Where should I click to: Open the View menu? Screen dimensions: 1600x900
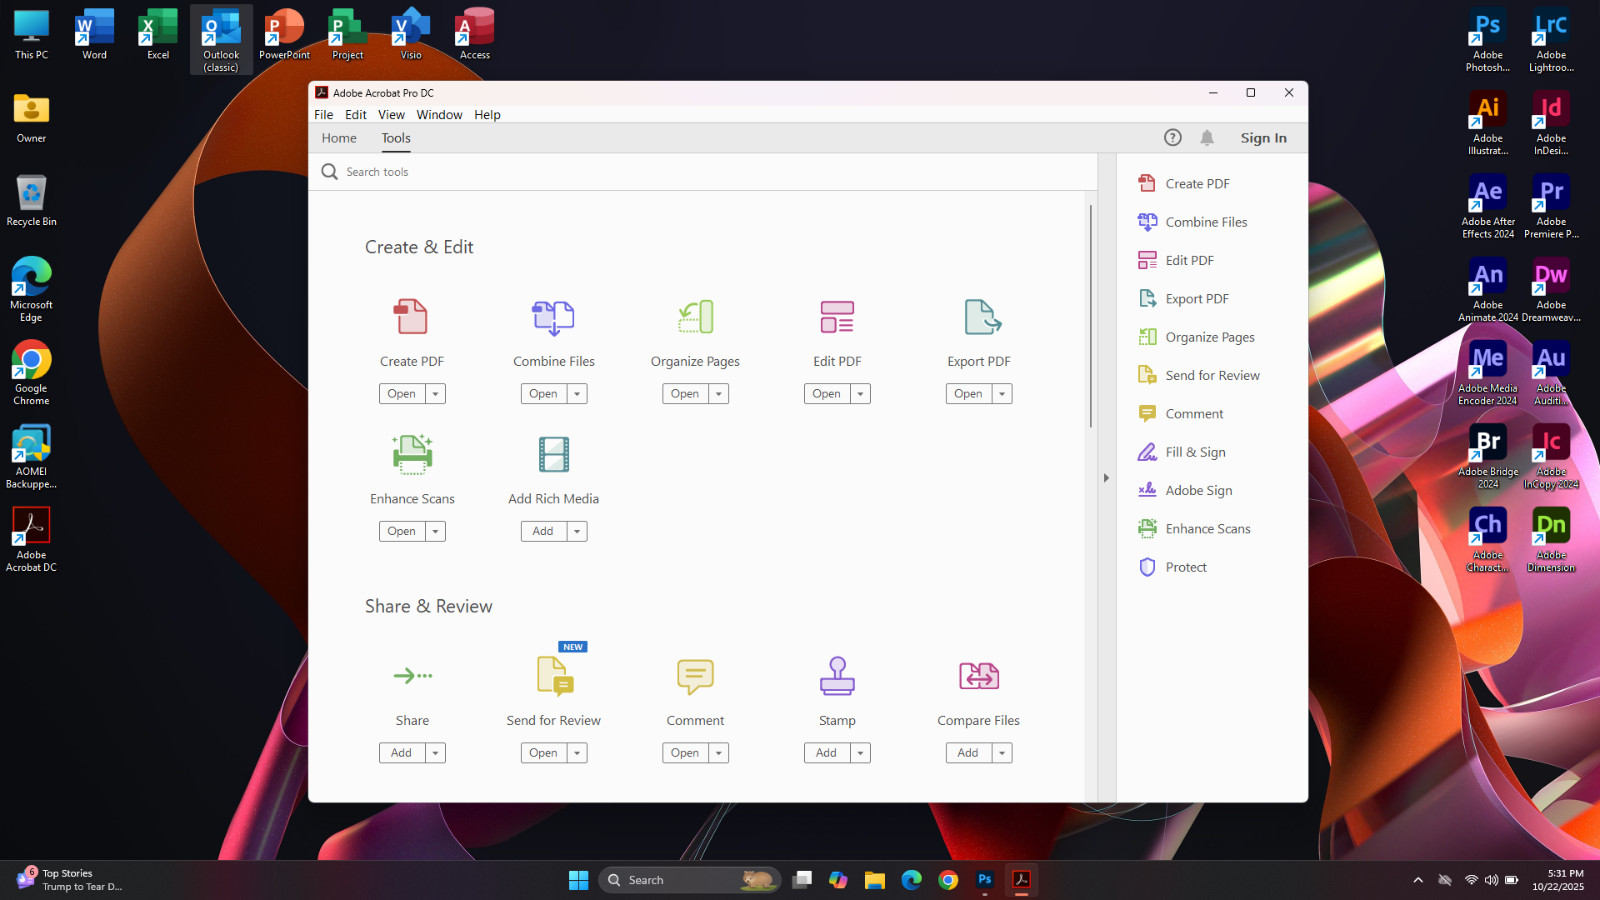[391, 115]
